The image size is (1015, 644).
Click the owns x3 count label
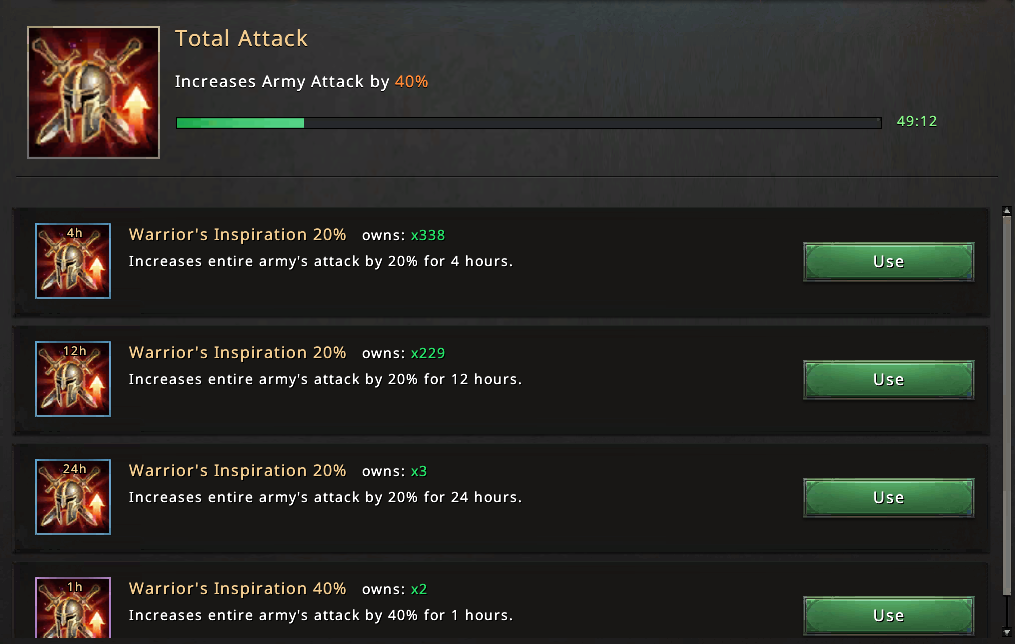[394, 471]
